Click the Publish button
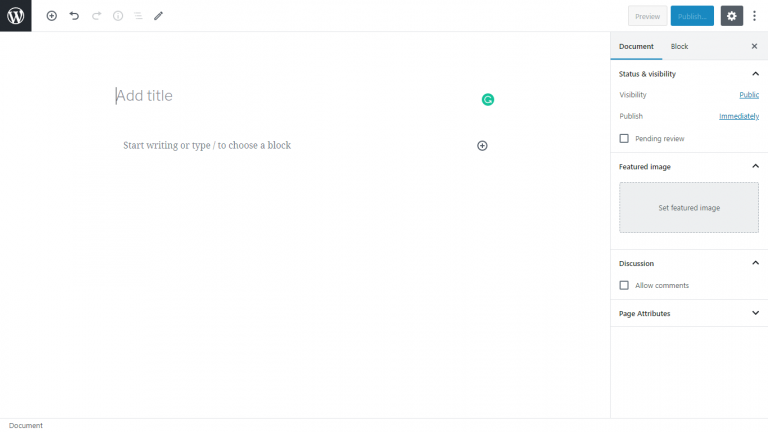Image resolution: width=768 pixels, height=432 pixels. point(692,16)
